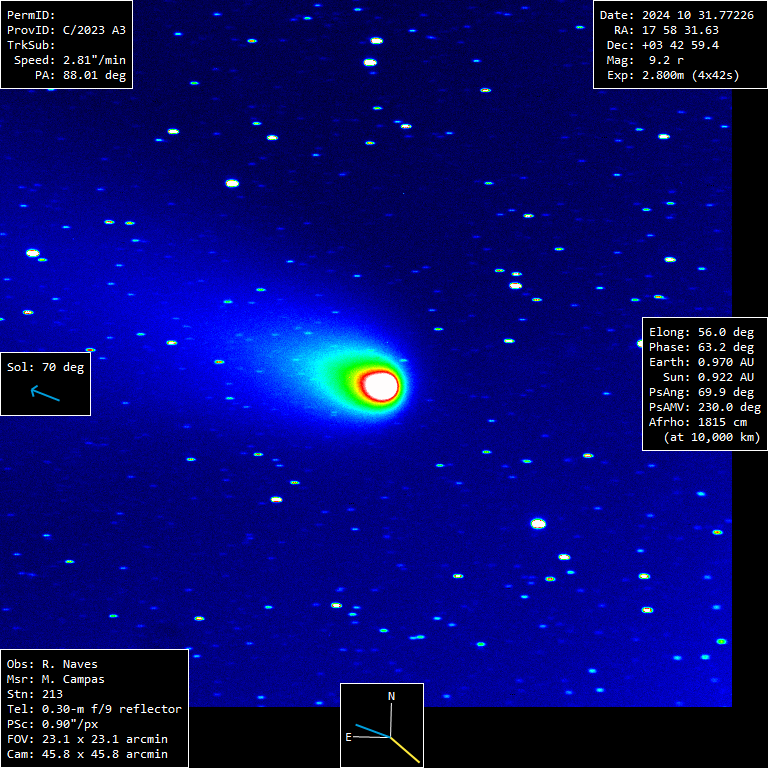Click the Exp: 2.800m (4x42s) line
This screenshot has height=768, width=768.
[x=673, y=75]
